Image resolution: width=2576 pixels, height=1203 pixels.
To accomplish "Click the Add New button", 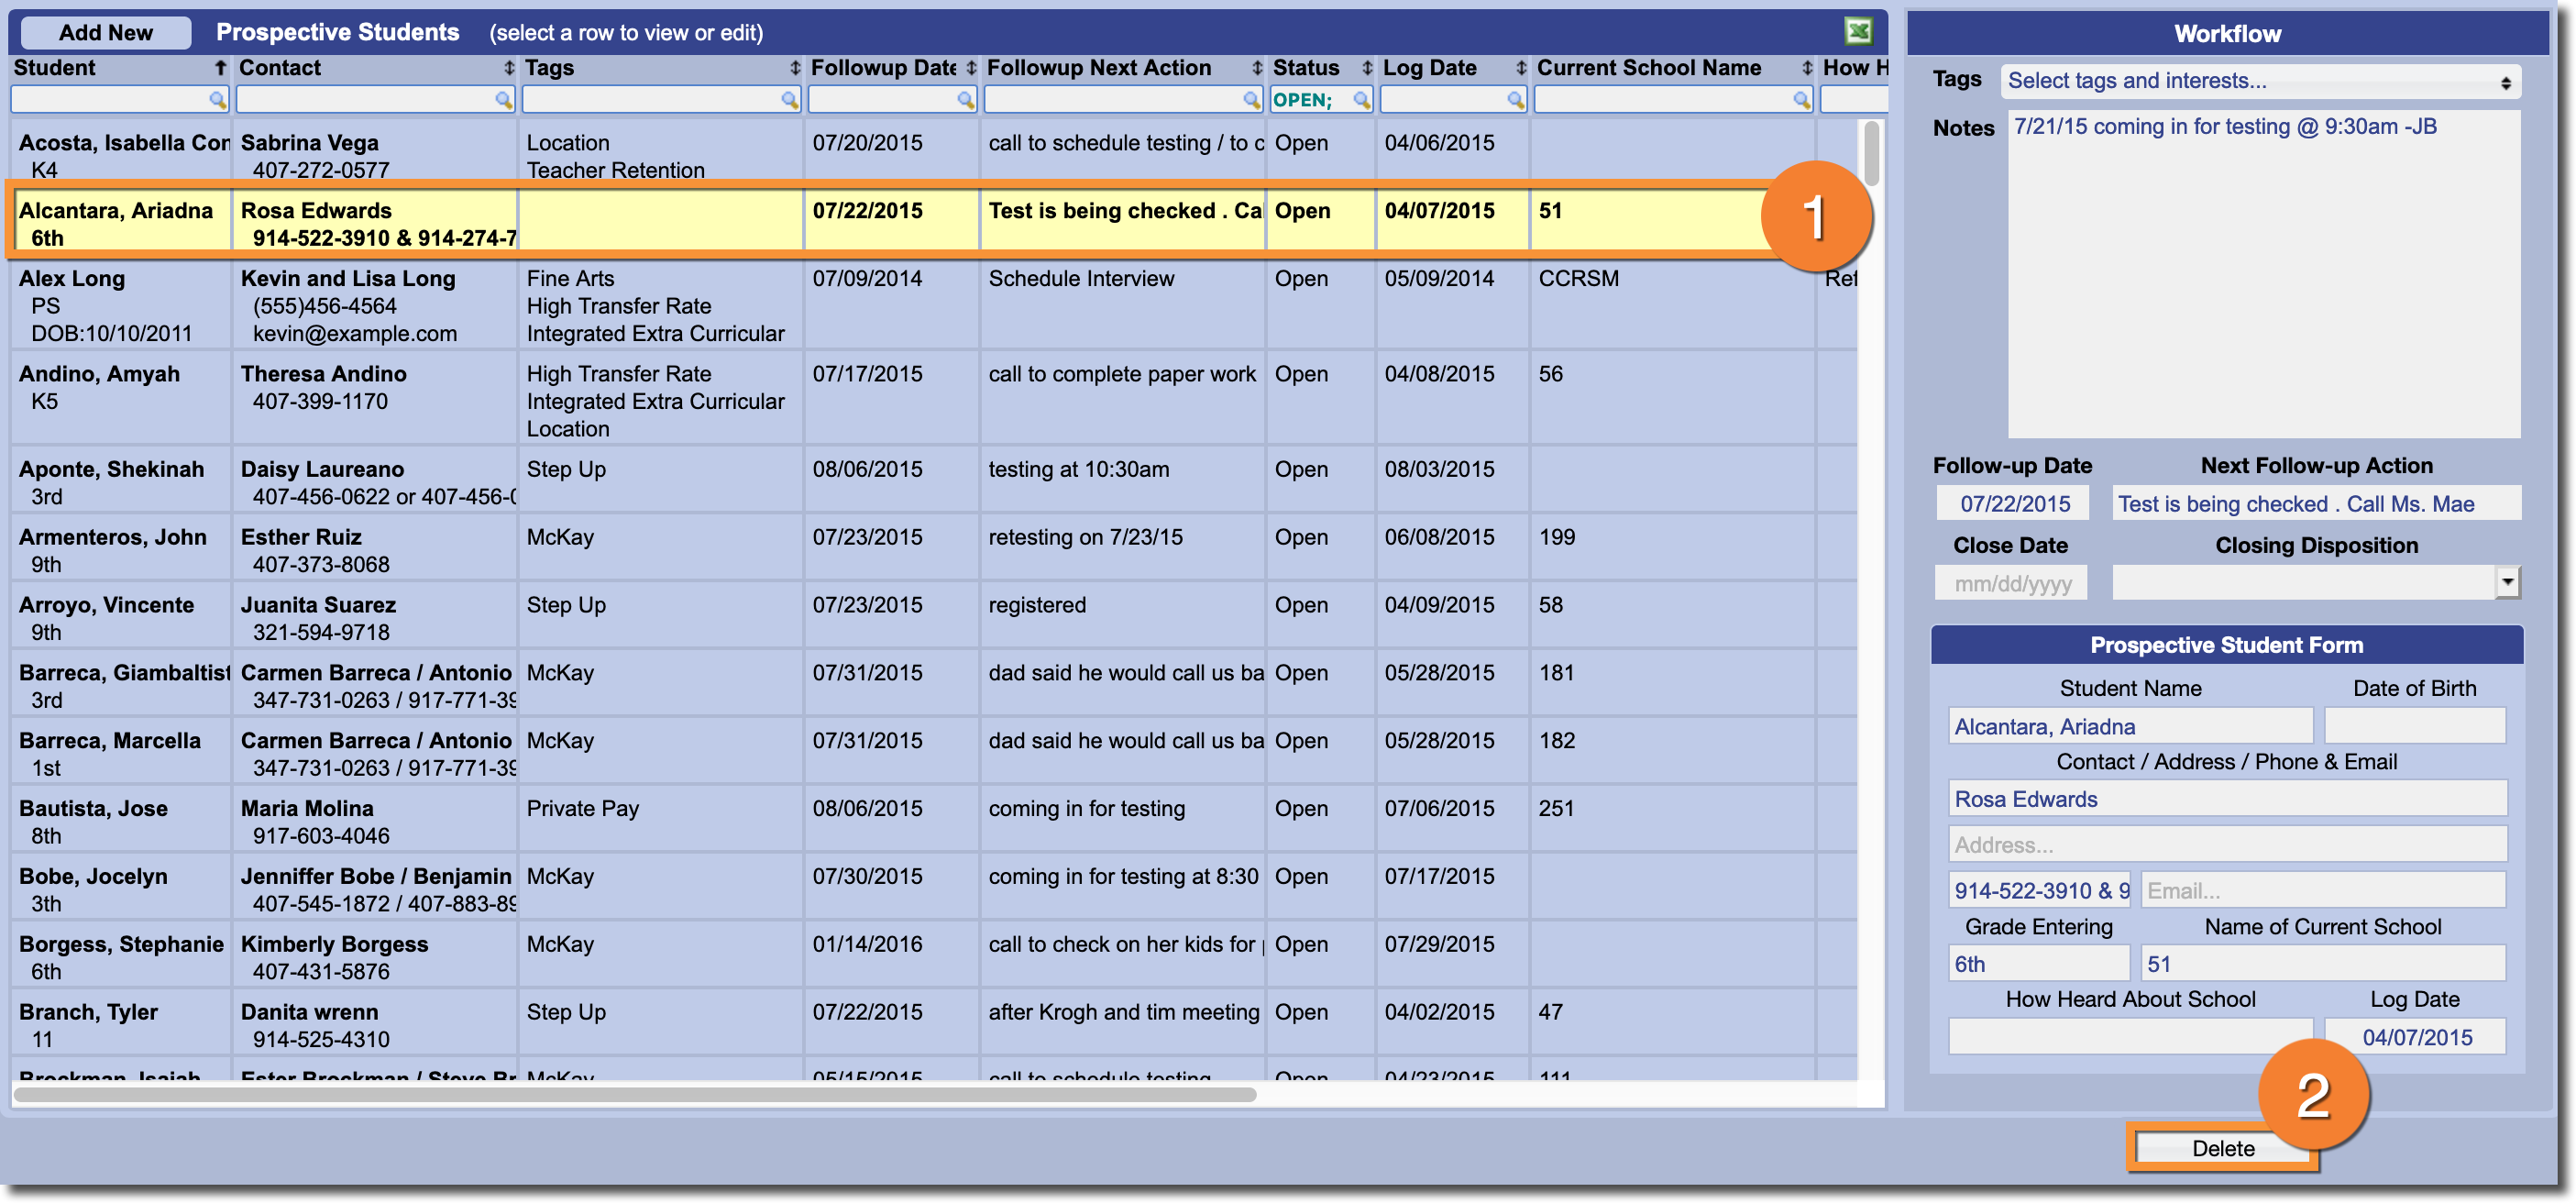I will [x=105, y=32].
